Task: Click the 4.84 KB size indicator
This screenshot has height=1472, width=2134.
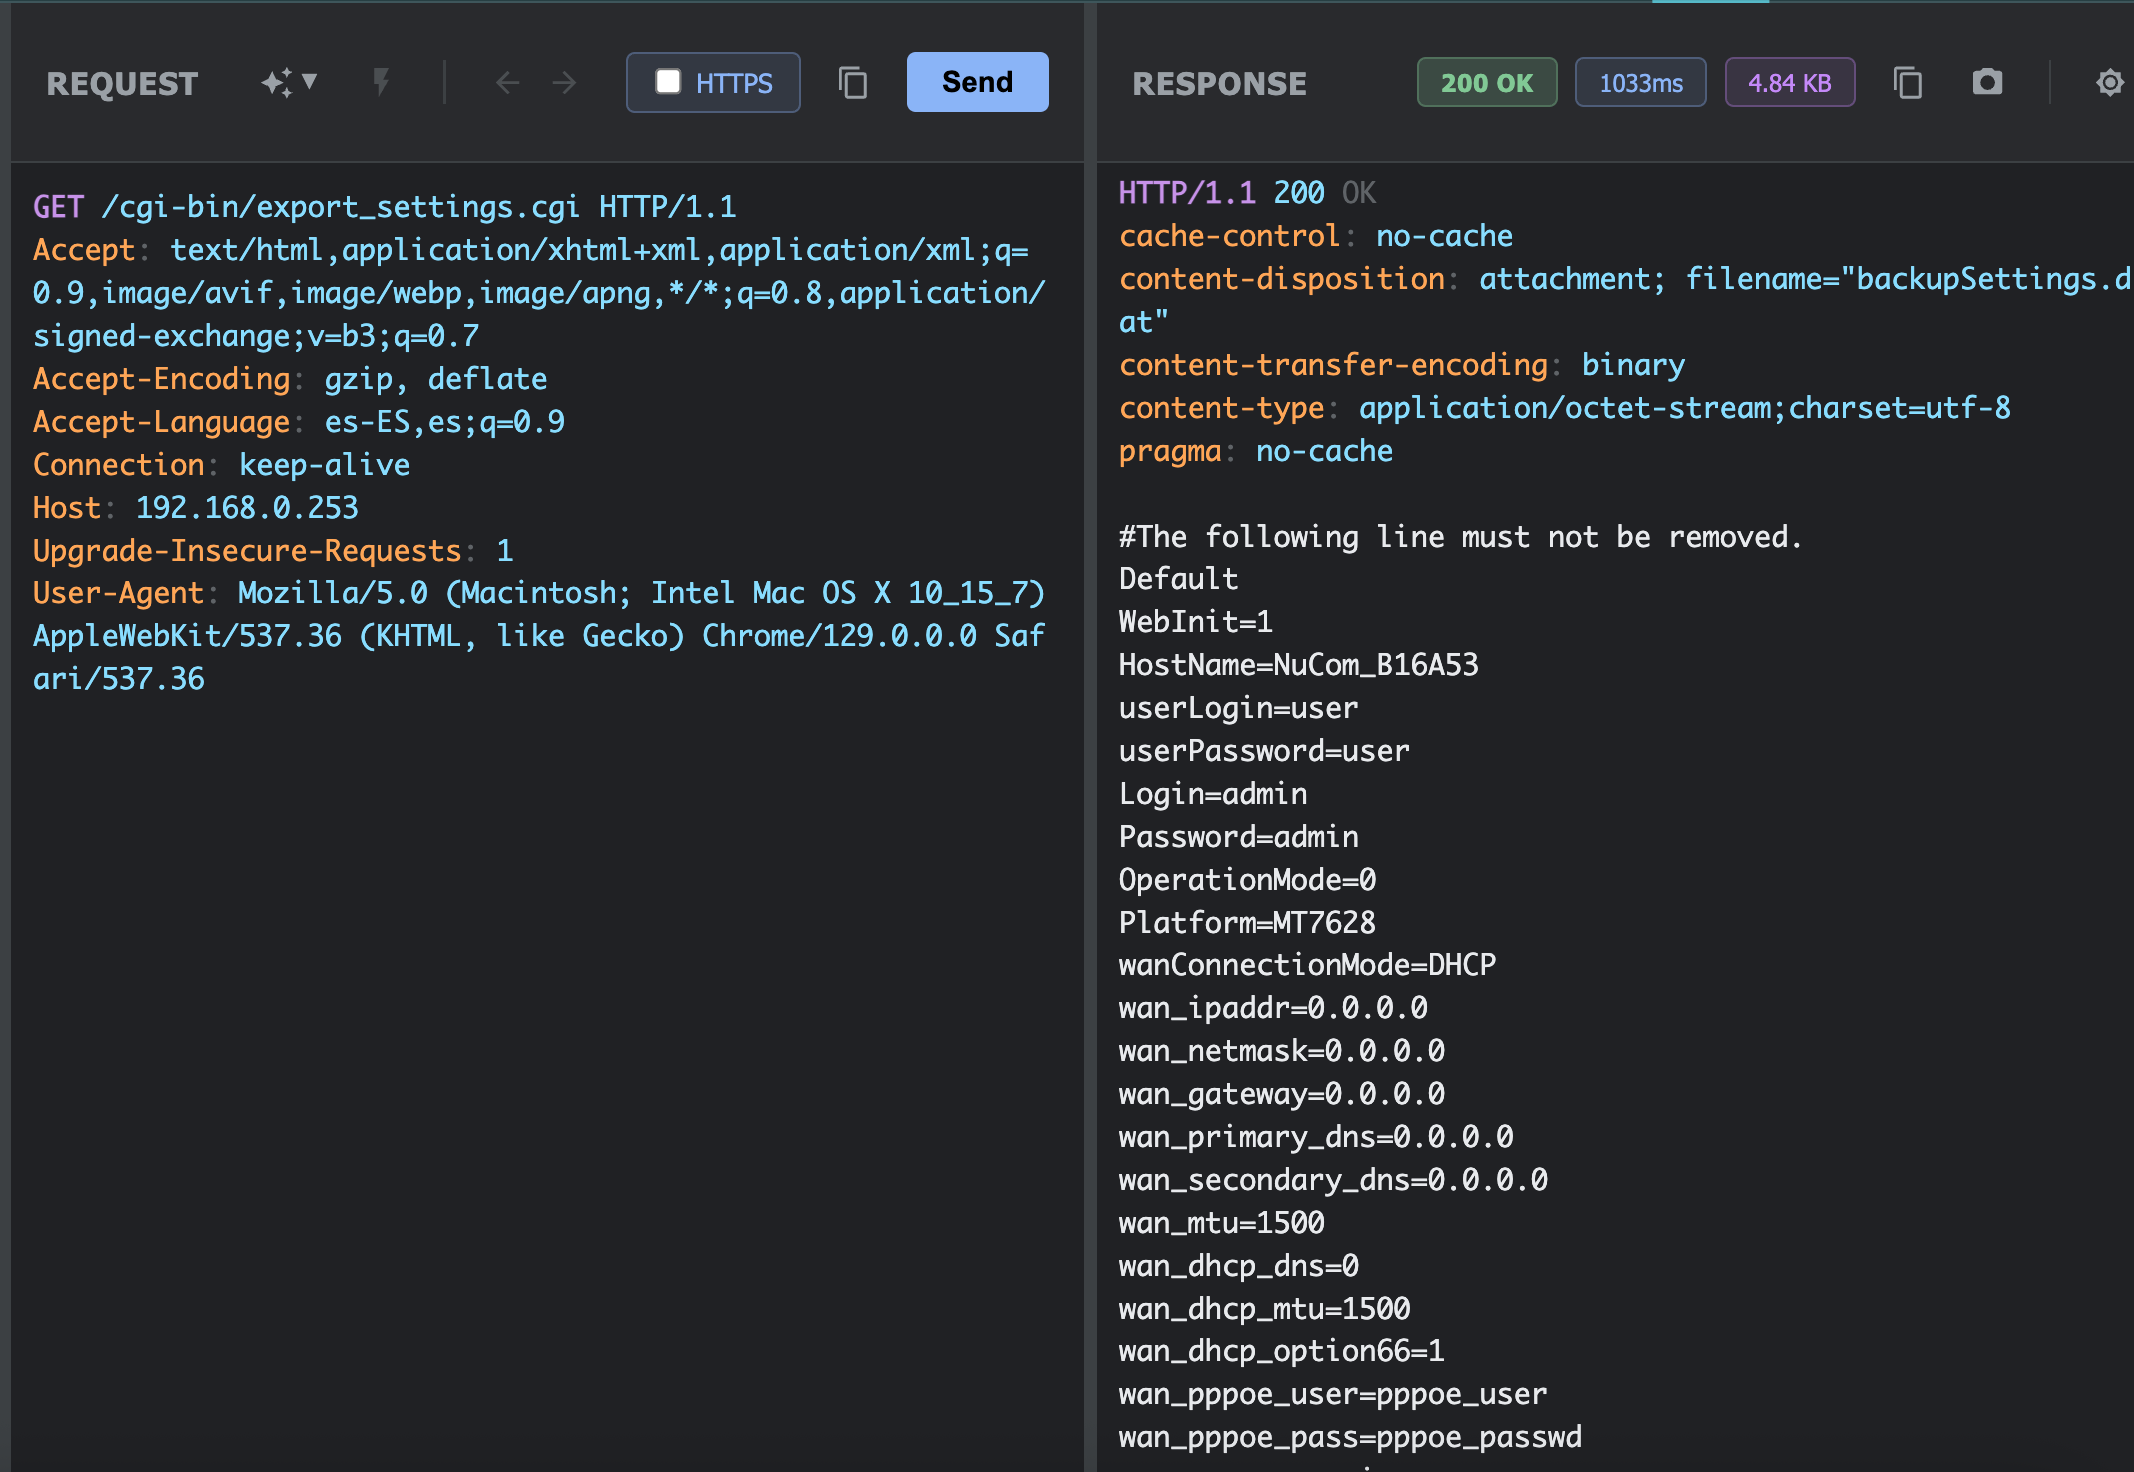Action: [1789, 82]
